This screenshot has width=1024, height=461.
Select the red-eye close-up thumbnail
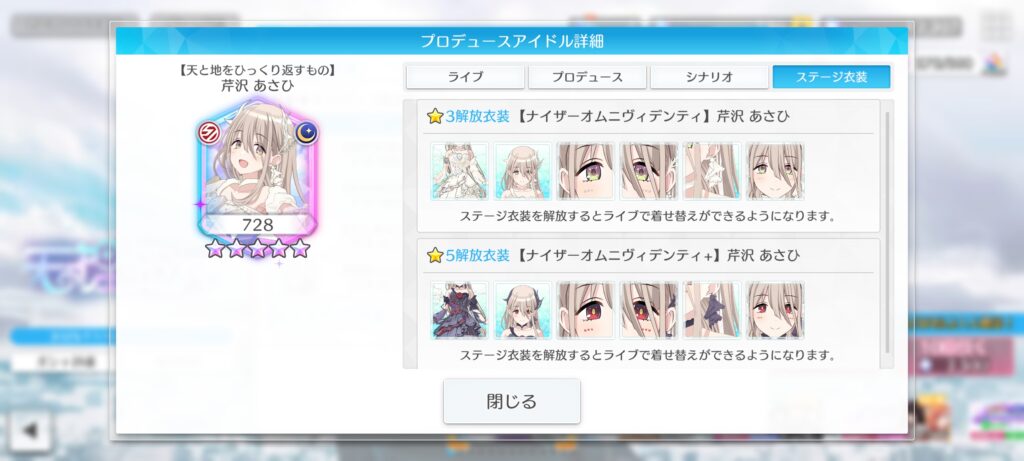tap(586, 310)
